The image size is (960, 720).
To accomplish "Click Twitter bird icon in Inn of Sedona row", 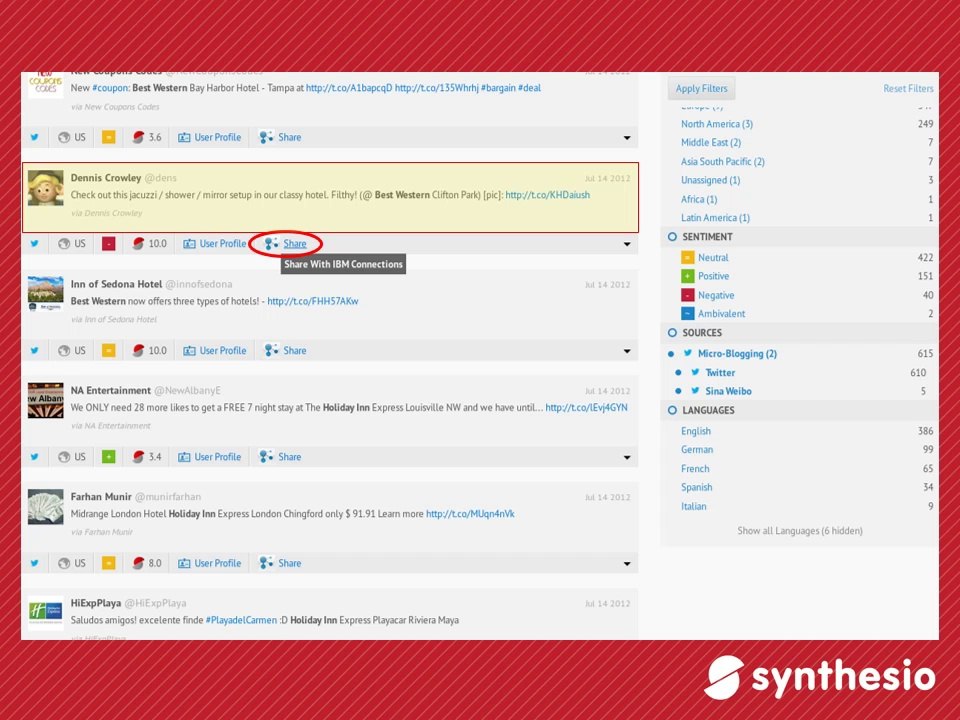I will 35,350.
